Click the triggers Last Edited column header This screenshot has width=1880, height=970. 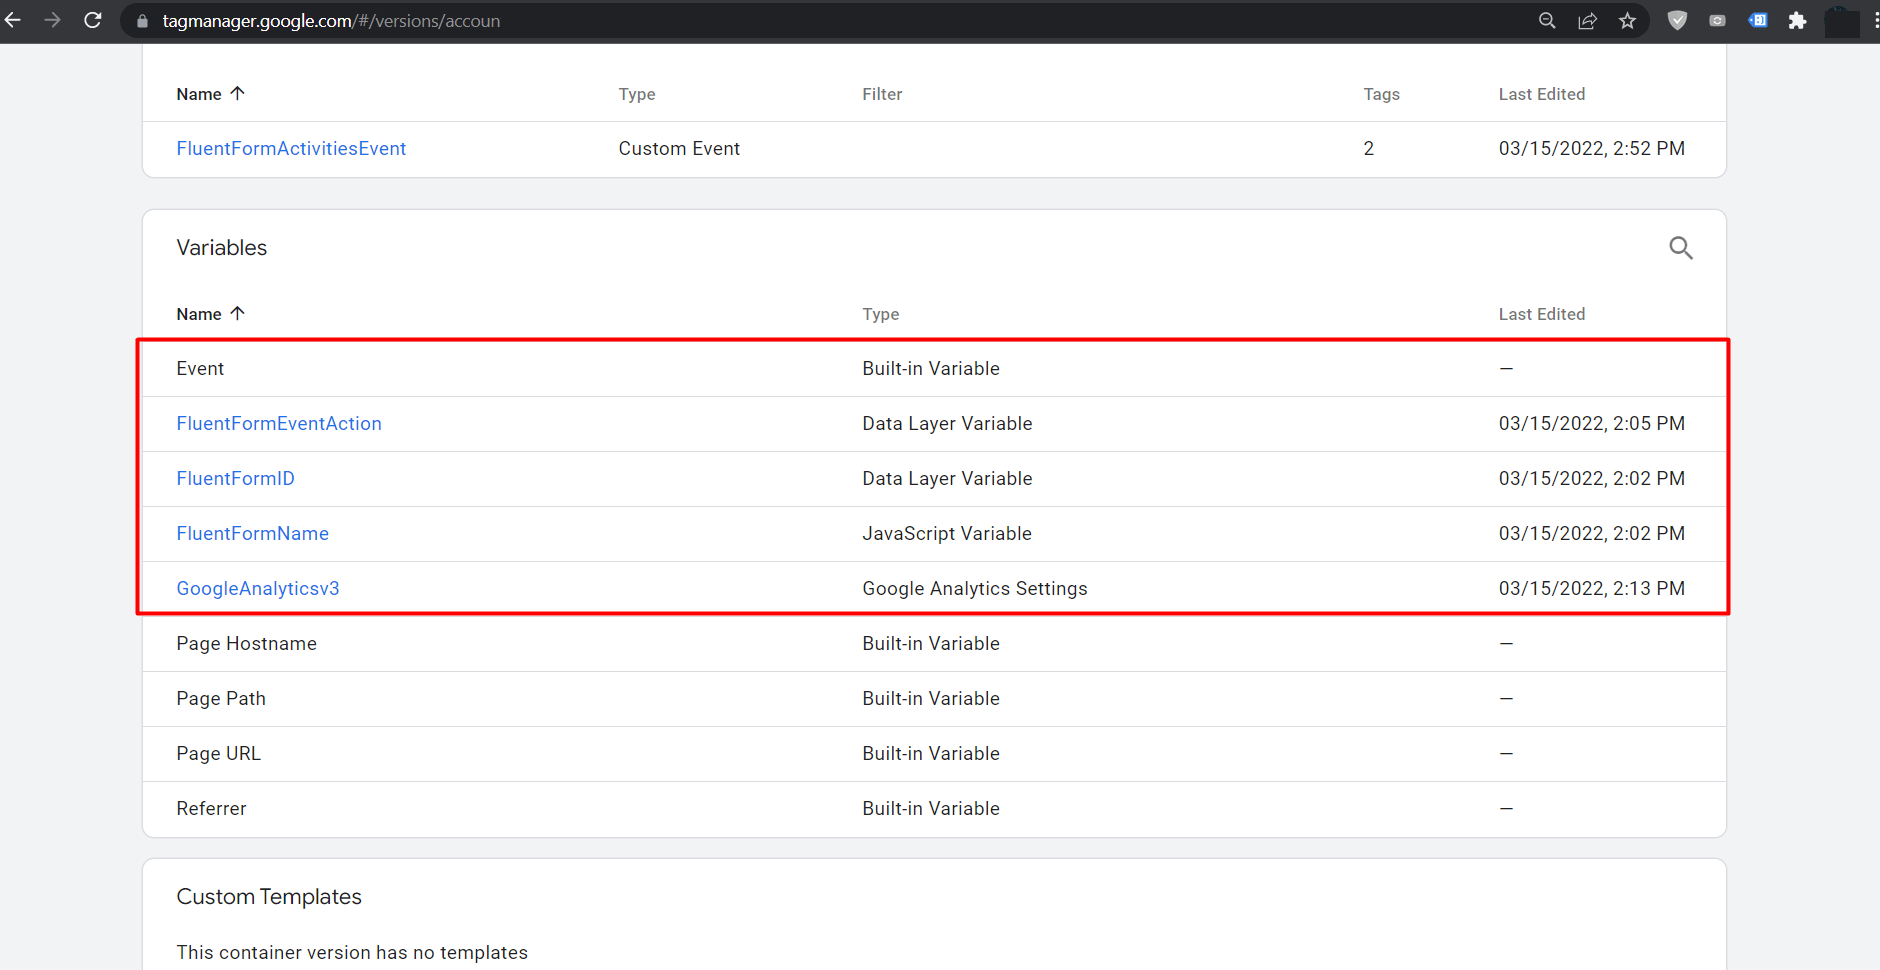point(1541,94)
